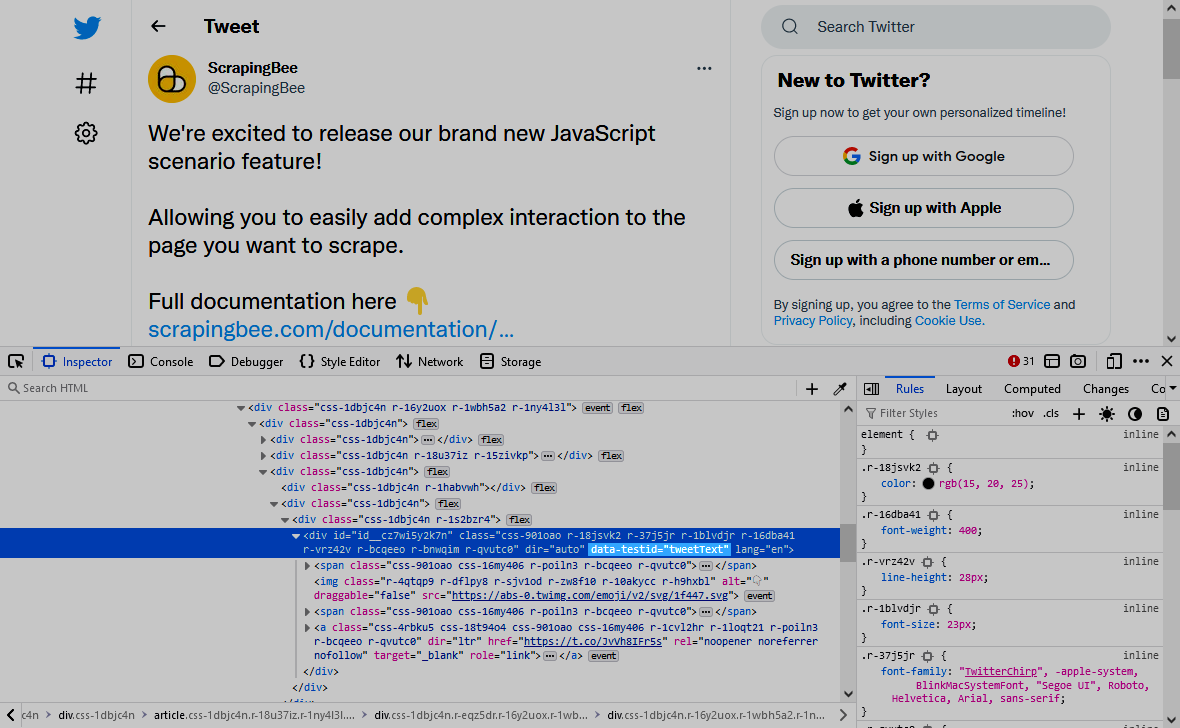Click the create new node plus icon
The height and width of the screenshot is (728, 1180).
pos(812,389)
